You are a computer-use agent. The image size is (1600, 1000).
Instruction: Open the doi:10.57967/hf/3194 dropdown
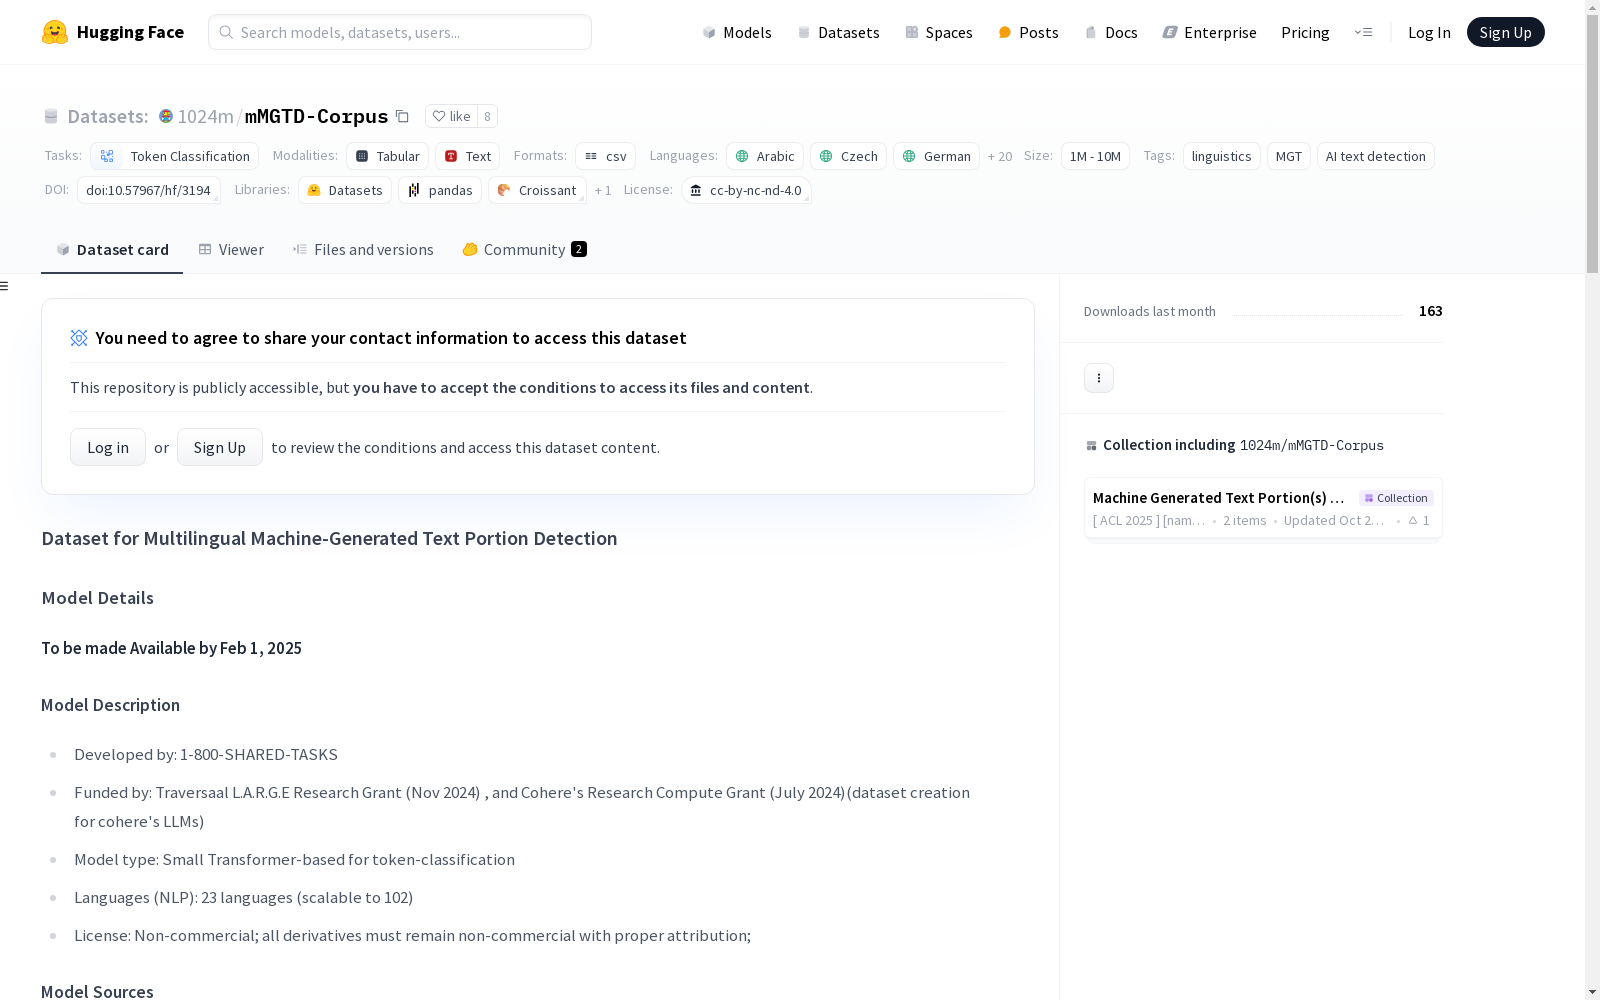click(x=148, y=190)
